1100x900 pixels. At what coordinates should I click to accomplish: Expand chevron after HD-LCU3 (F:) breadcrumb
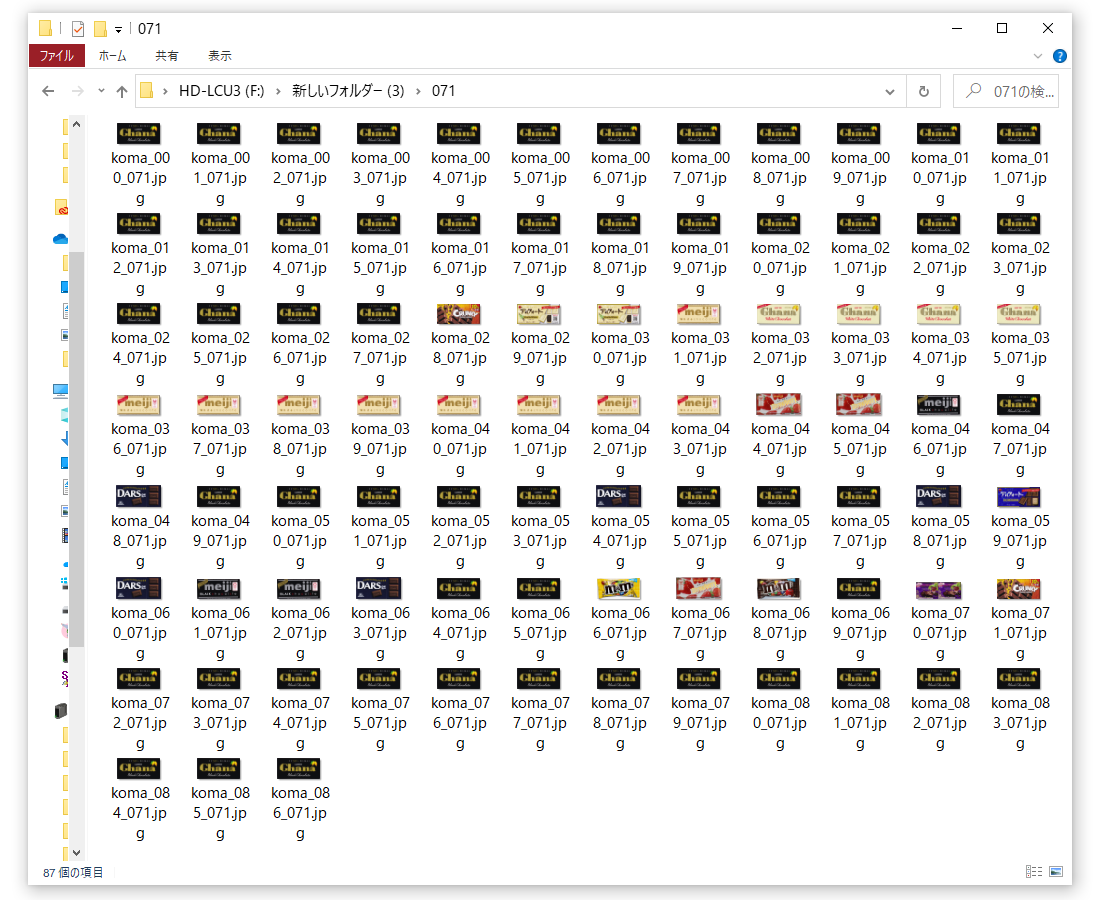click(x=279, y=91)
